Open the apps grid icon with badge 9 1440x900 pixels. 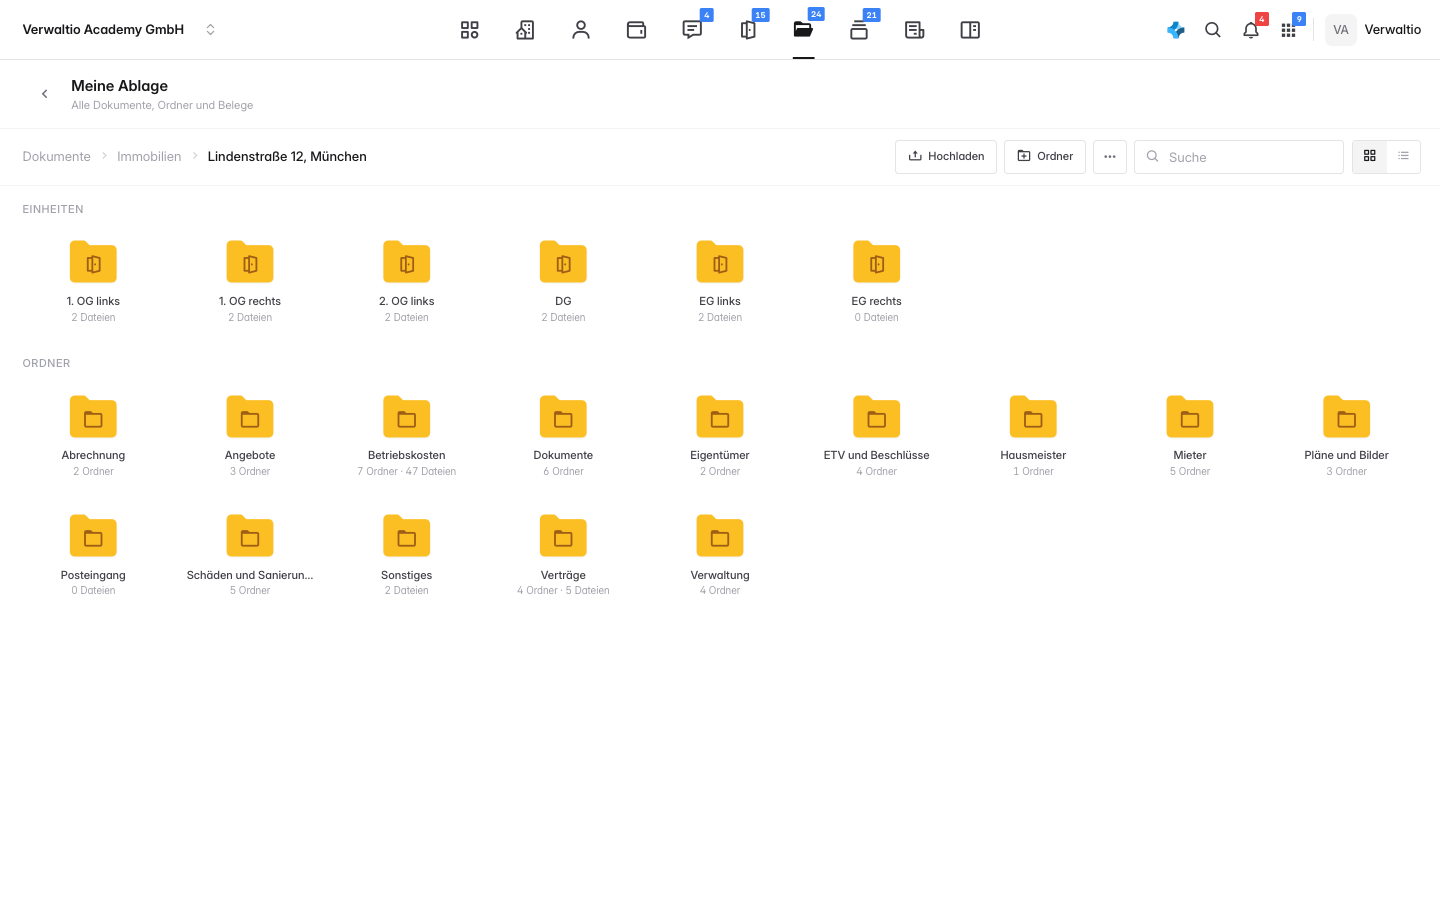[1288, 30]
